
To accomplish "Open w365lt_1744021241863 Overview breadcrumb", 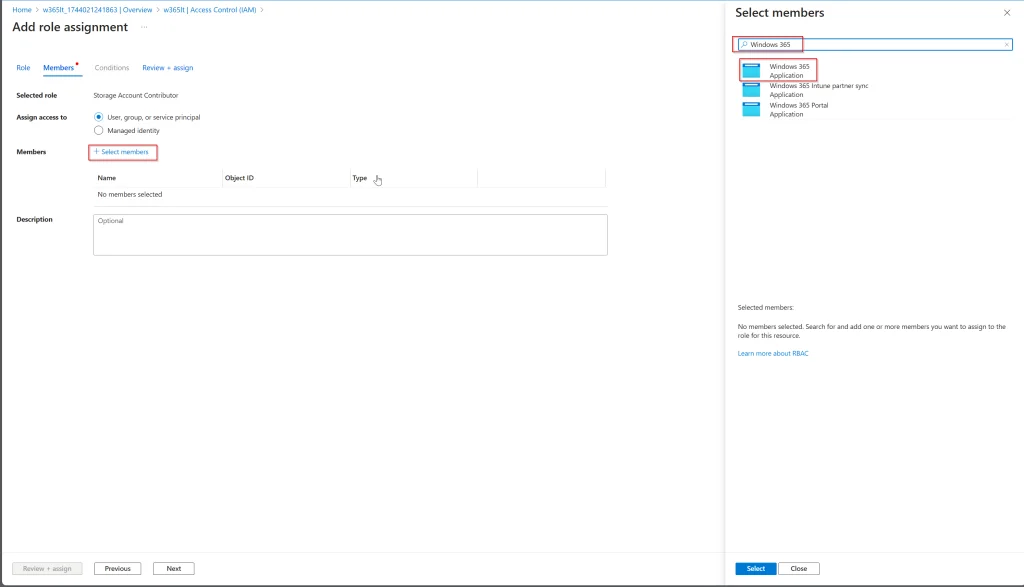I will click(x=97, y=10).
